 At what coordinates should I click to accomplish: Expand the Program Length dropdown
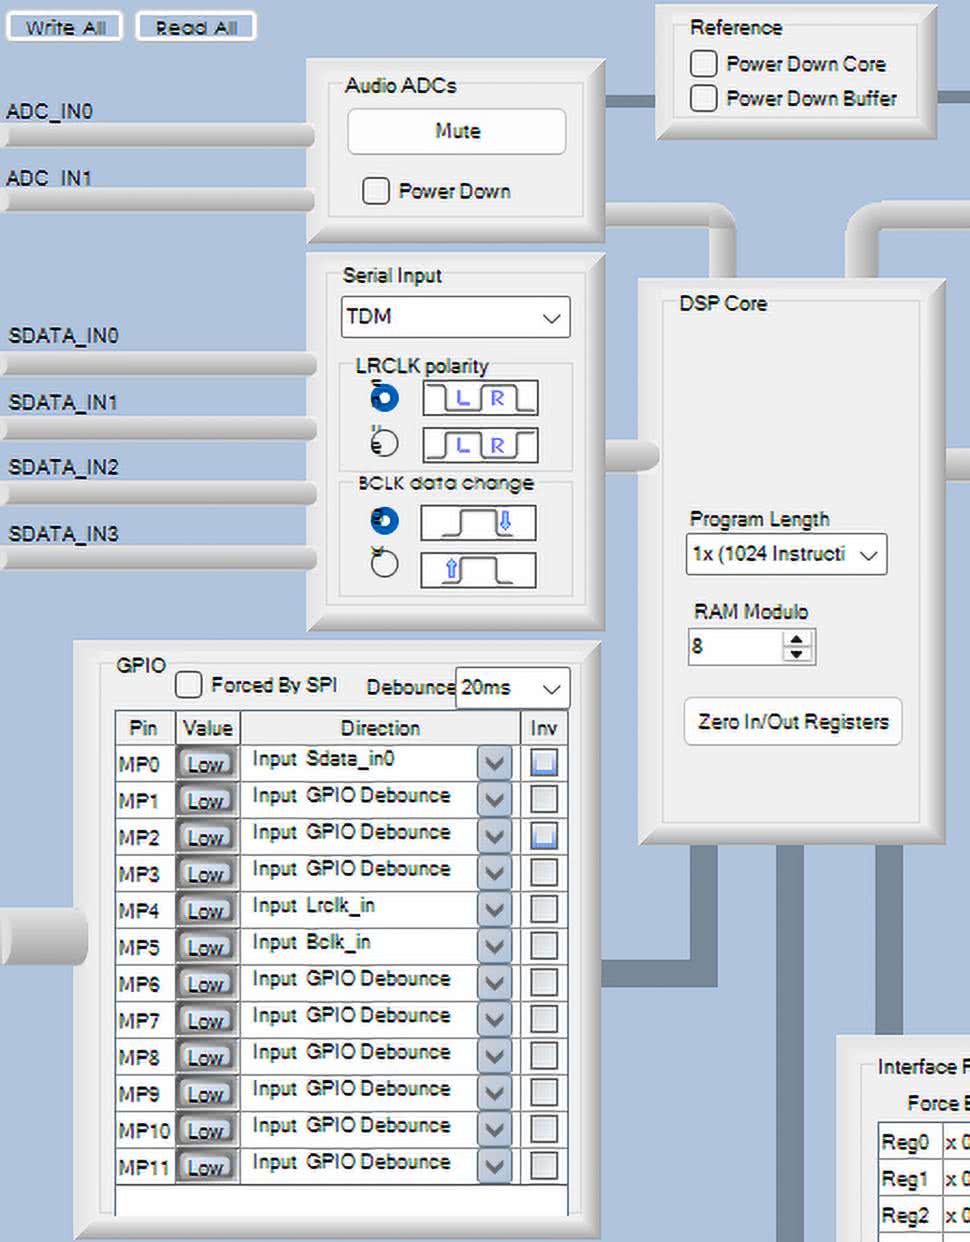pyautogui.click(x=786, y=554)
